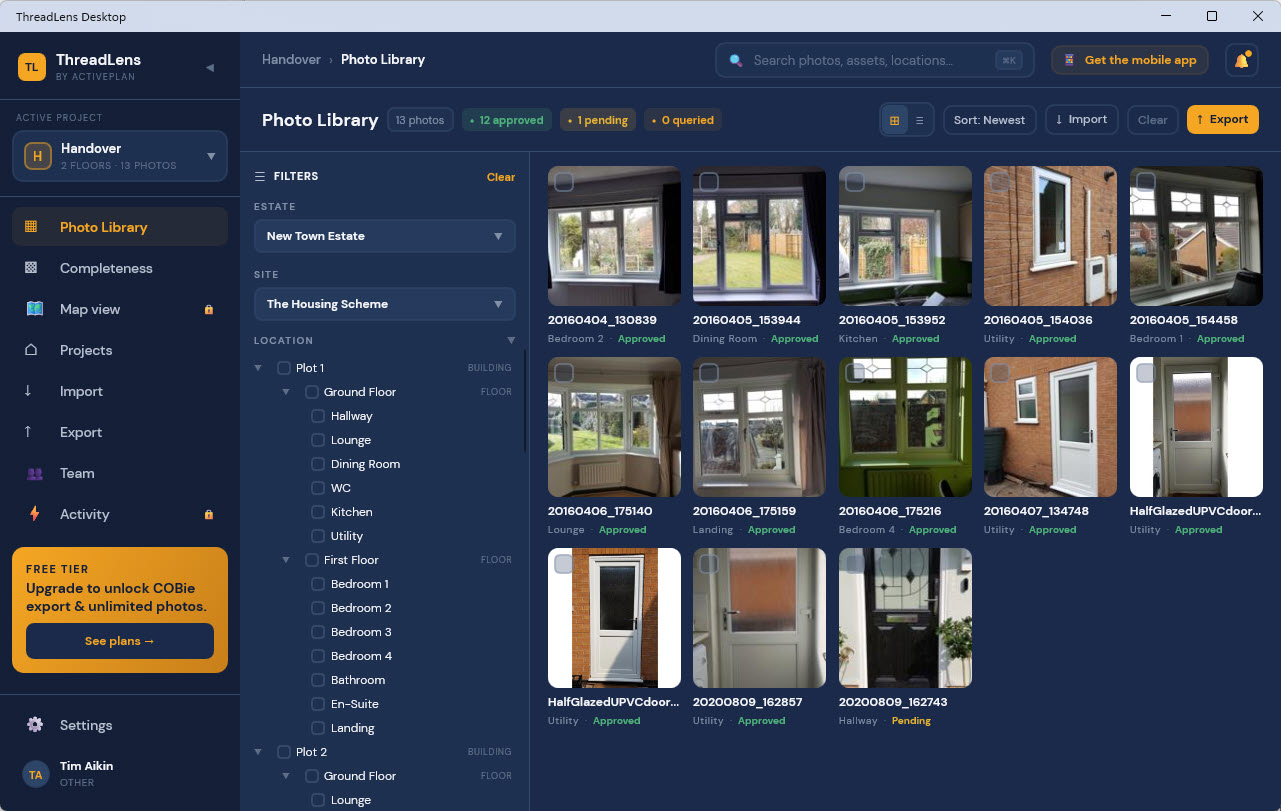Open The Housing Scheme site dropdown

click(385, 304)
